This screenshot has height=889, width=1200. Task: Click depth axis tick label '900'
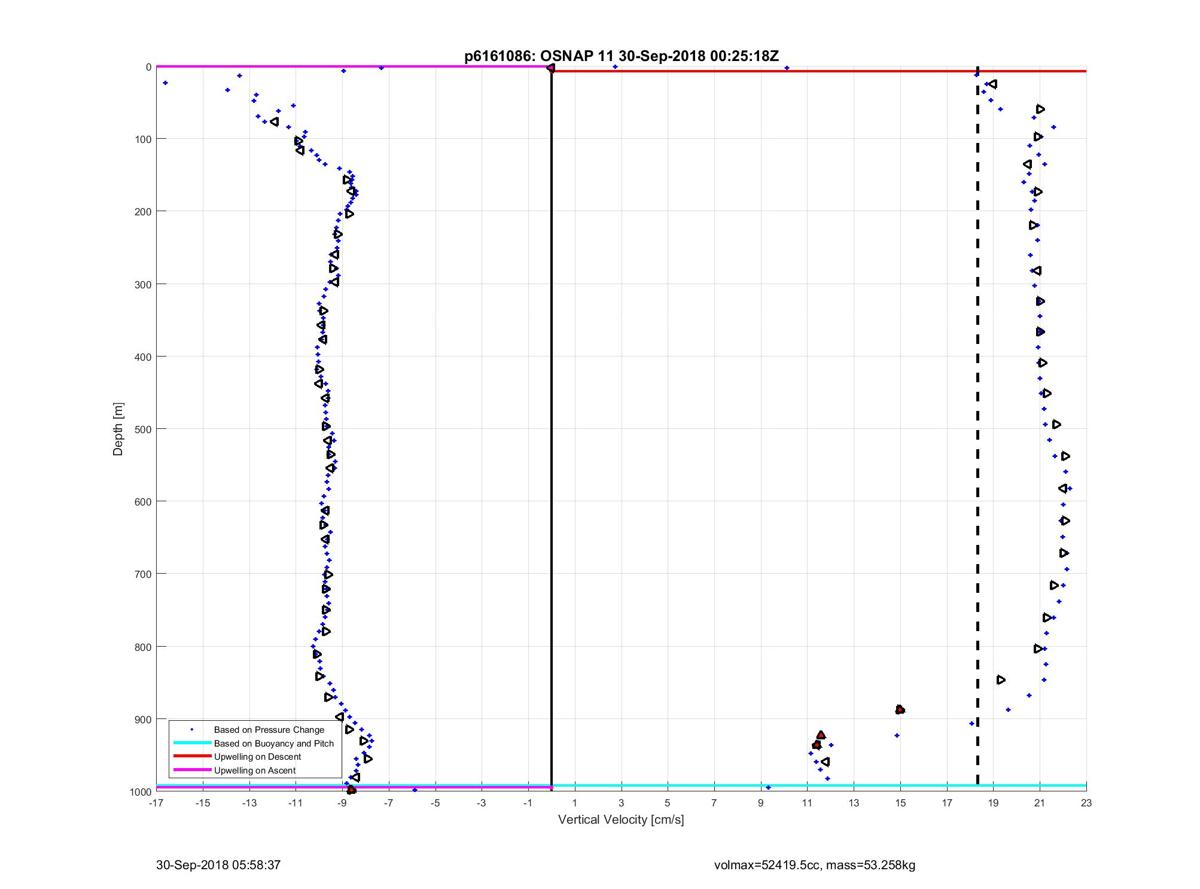[142, 719]
